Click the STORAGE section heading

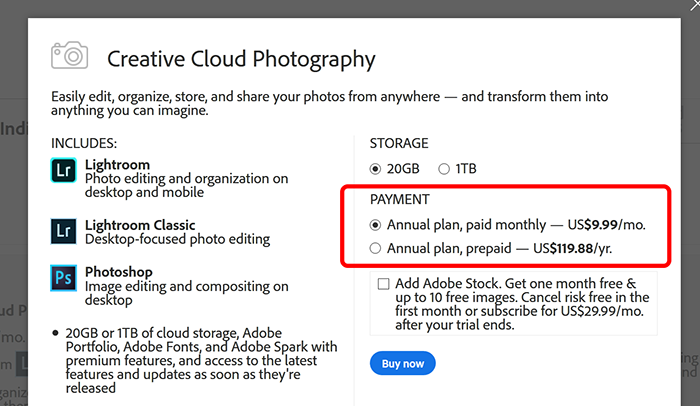coord(399,143)
